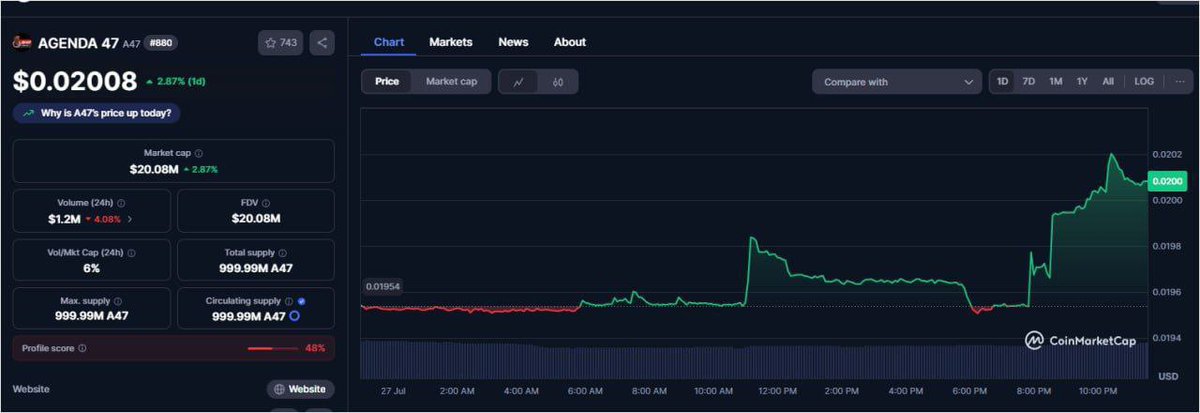
Task: Select 1D time range
Action: click(1003, 82)
